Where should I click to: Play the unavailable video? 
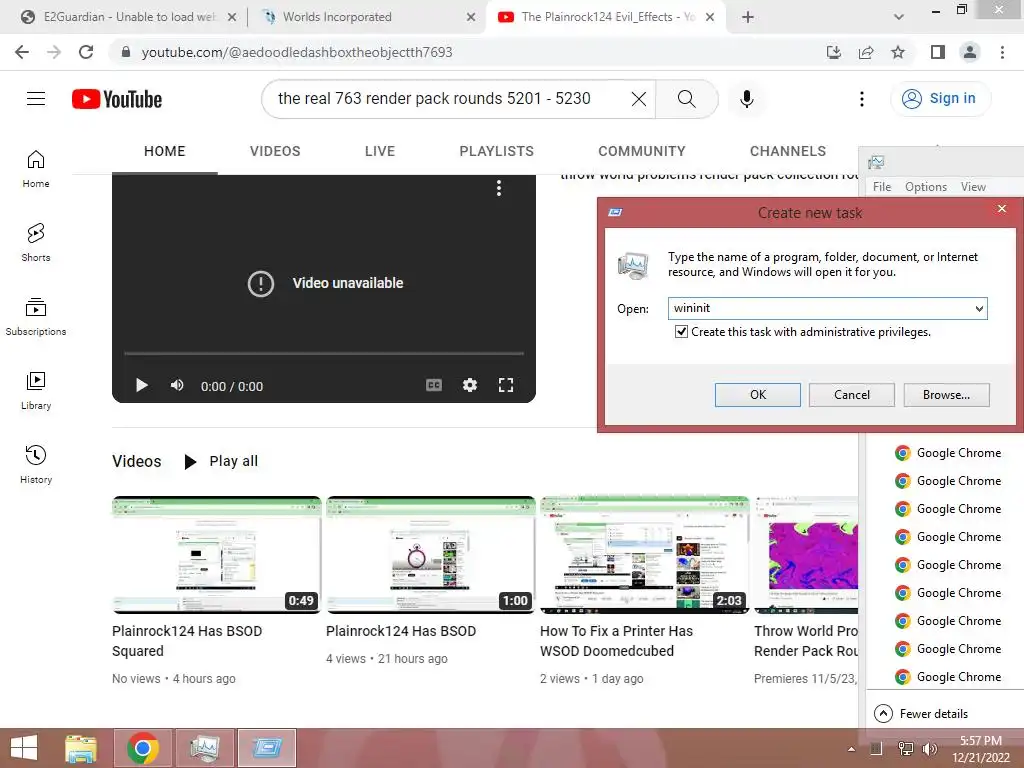(x=141, y=385)
